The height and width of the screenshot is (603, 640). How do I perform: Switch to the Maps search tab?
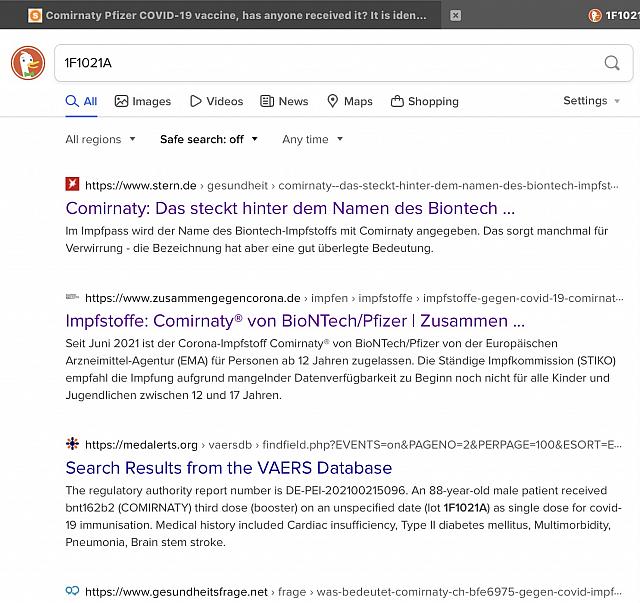[x=349, y=101]
